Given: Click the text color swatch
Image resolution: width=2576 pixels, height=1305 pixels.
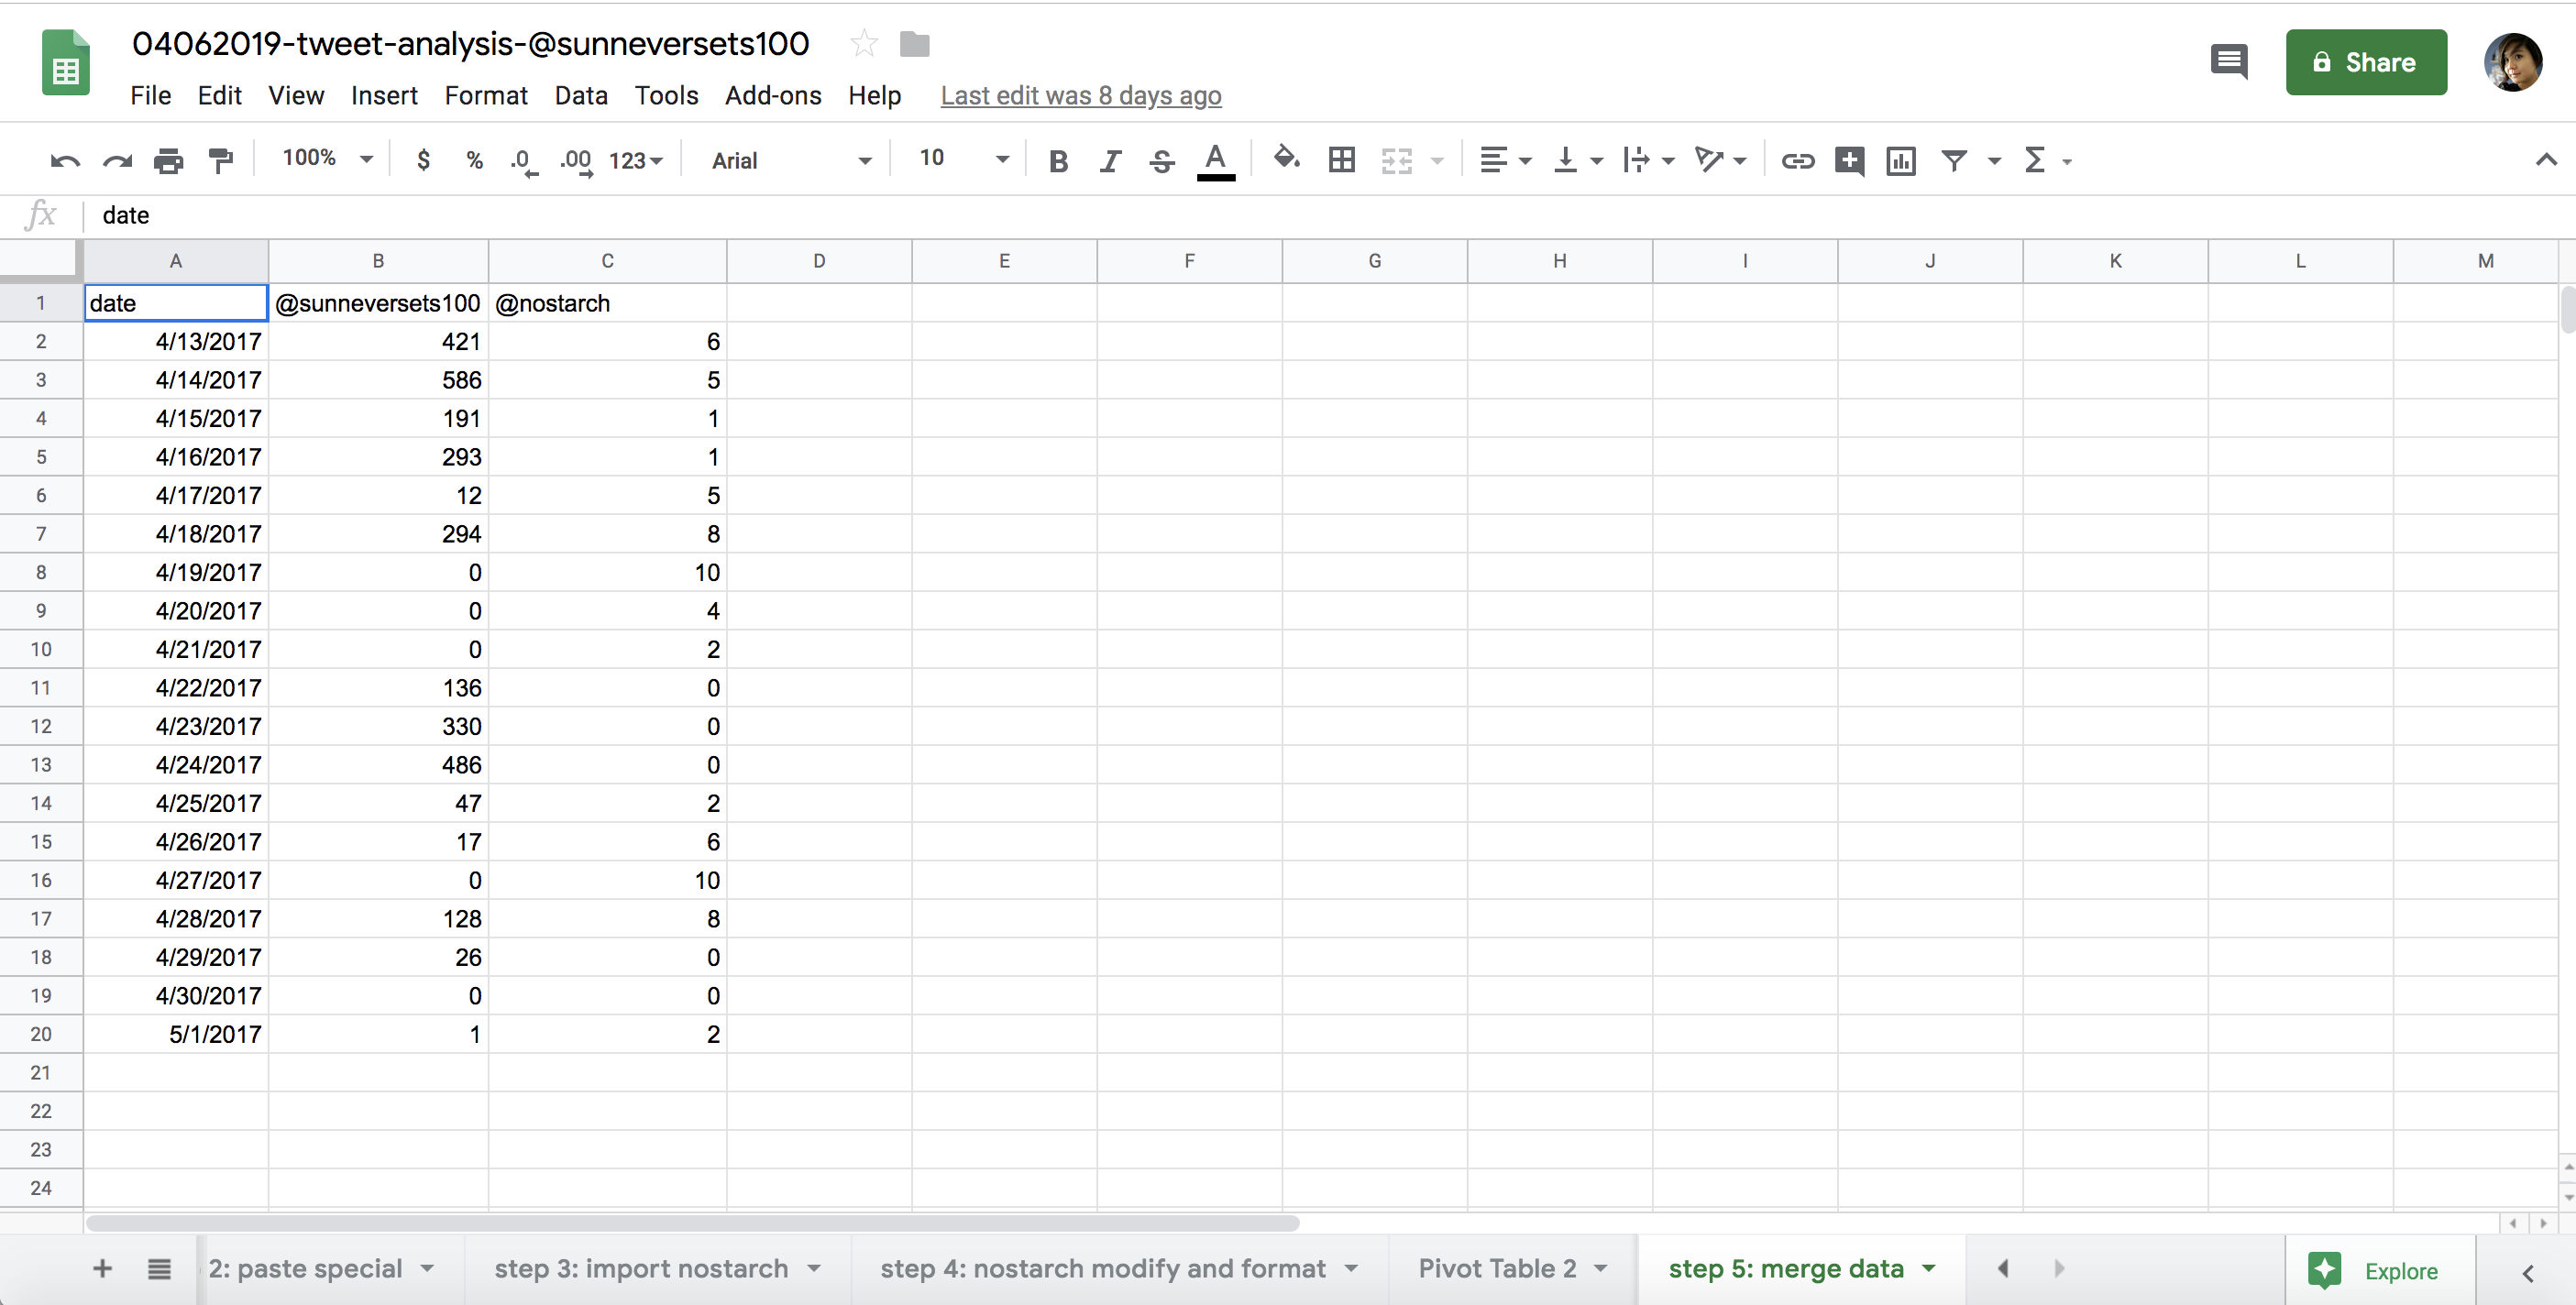Looking at the screenshot, I should coord(1216,161).
